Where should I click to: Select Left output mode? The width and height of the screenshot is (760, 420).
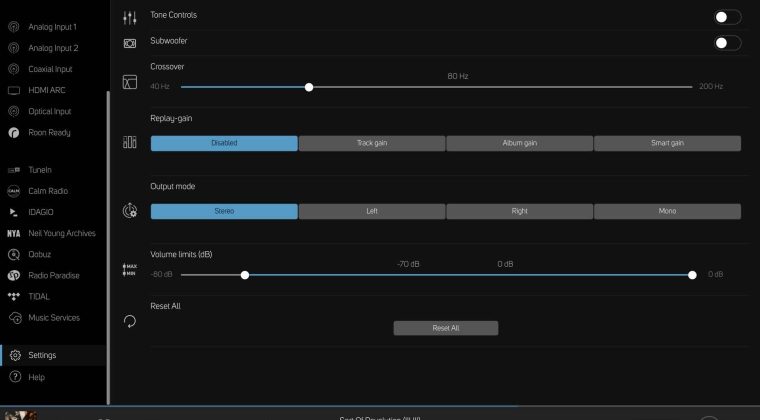(x=371, y=211)
